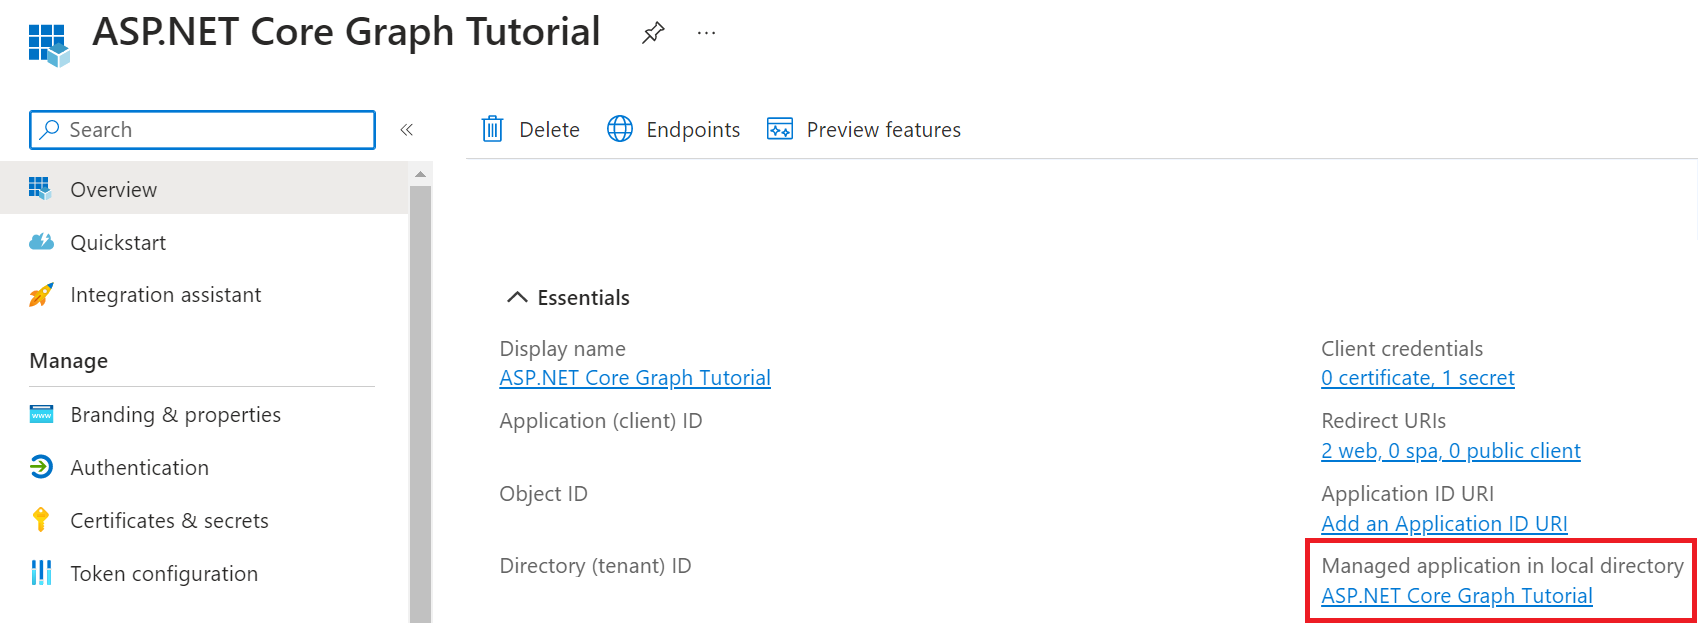The image size is (1698, 623).
Task: Select the Integration assistant rocket icon
Action: pyautogui.click(x=41, y=295)
